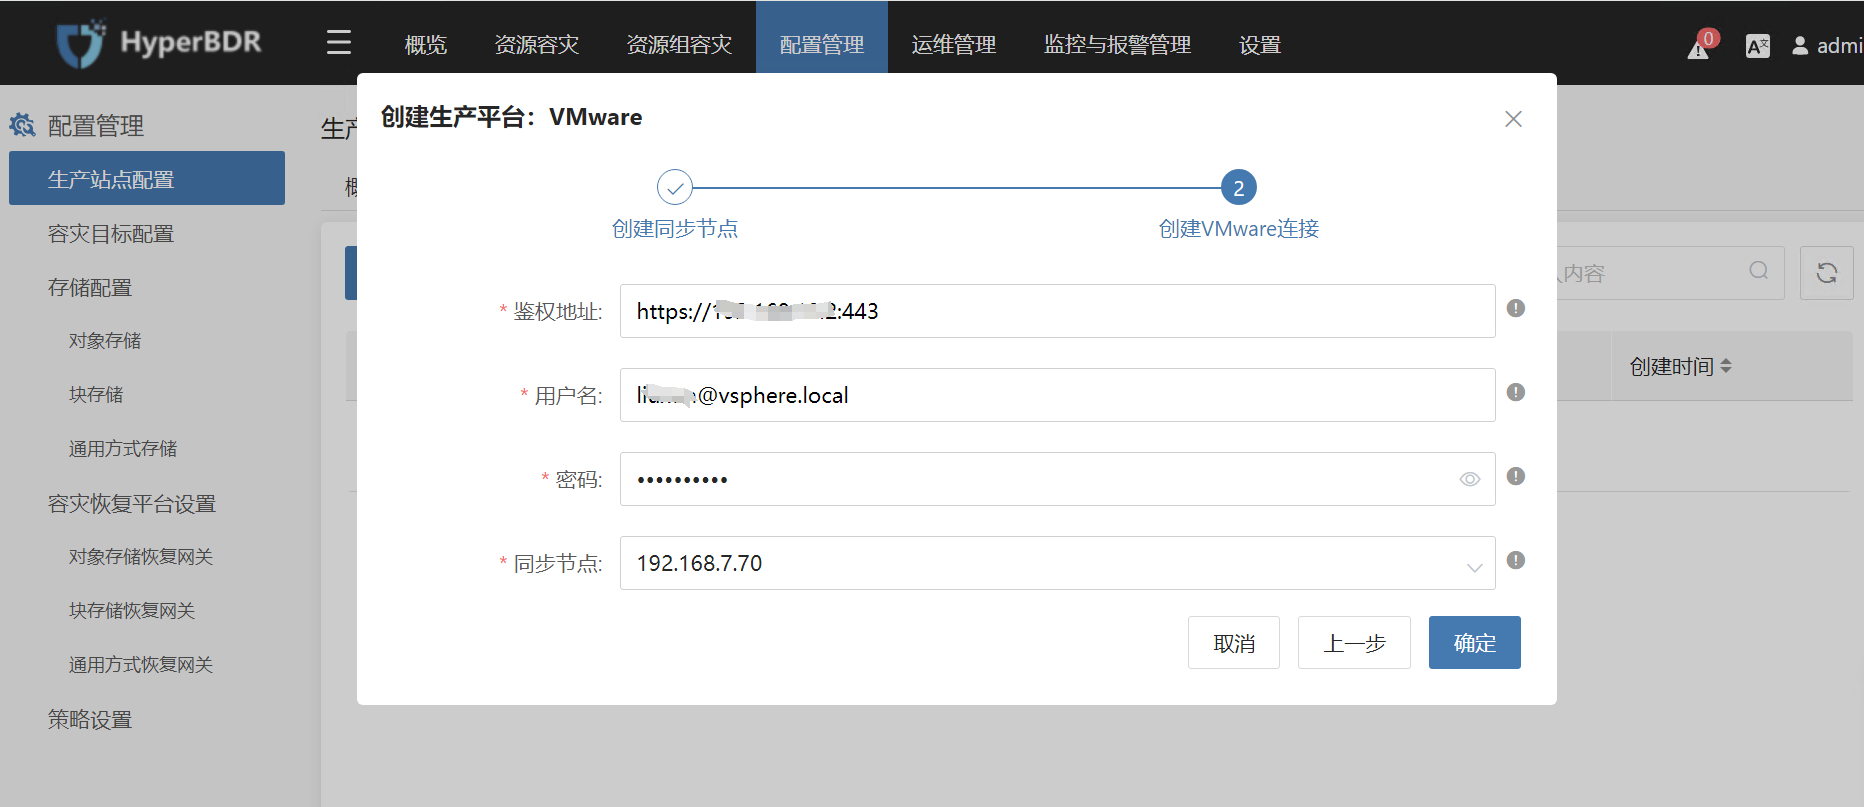Click the HyperBDR logo
This screenshot has height=807, width=1864.
pyautogui.click(x=159, y=43)
